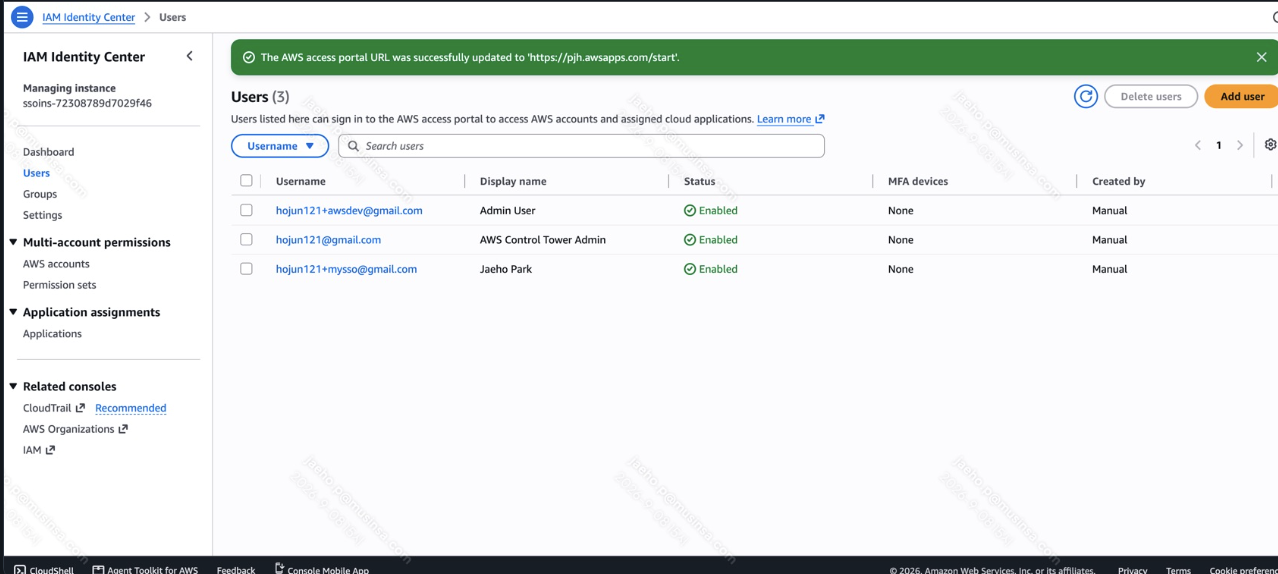
Task: Click Enabled status for Jaeho Park
Action: (x=711, y=268)
